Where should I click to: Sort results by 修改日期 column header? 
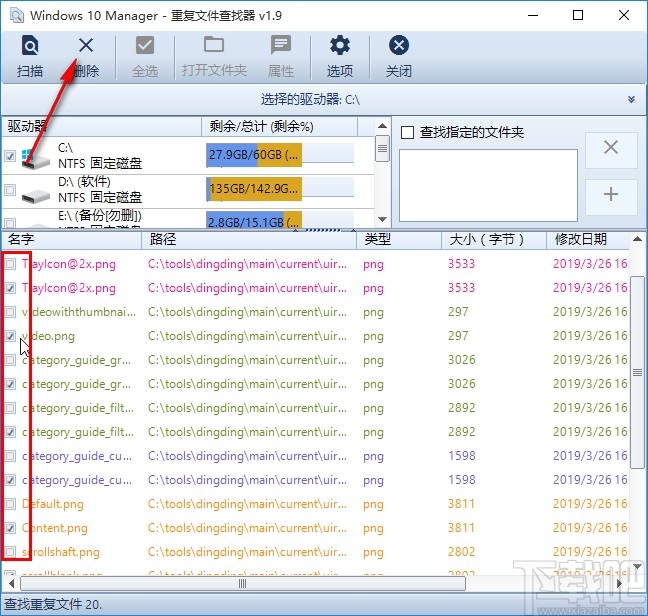click(588, 239)
